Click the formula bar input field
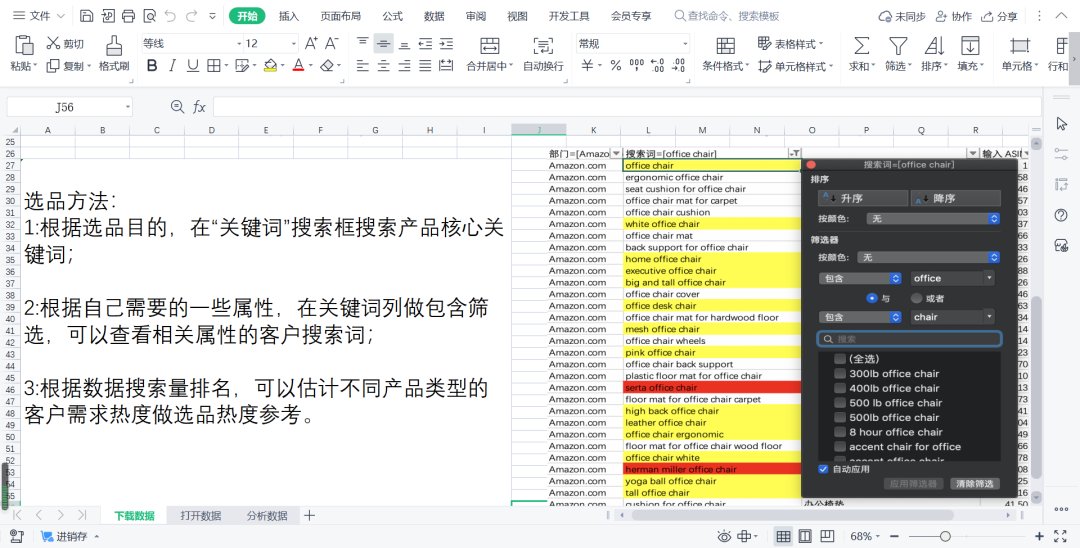Viewport: 1080px width, 548px height. pos(627,107)
